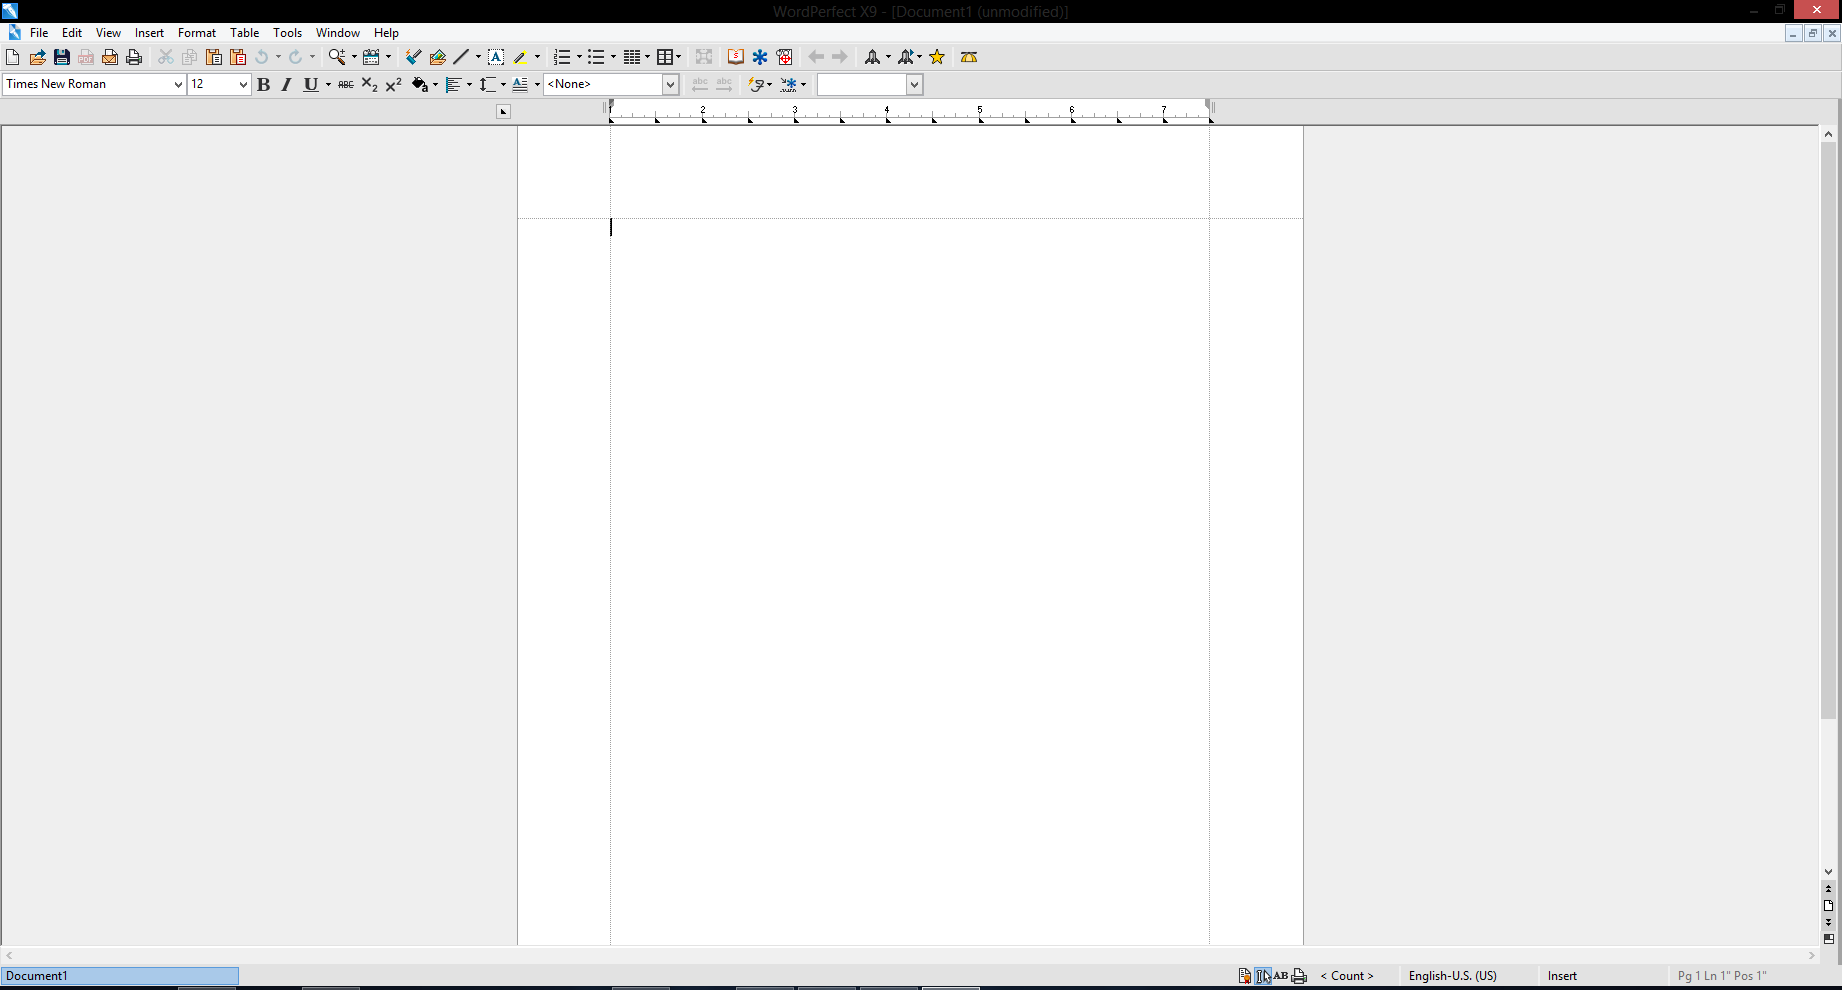Screen dimensions: 1842x990
Task: Expand the Times New Roman font dropdown
Action: pyautogui.click(x=178, y=85)
